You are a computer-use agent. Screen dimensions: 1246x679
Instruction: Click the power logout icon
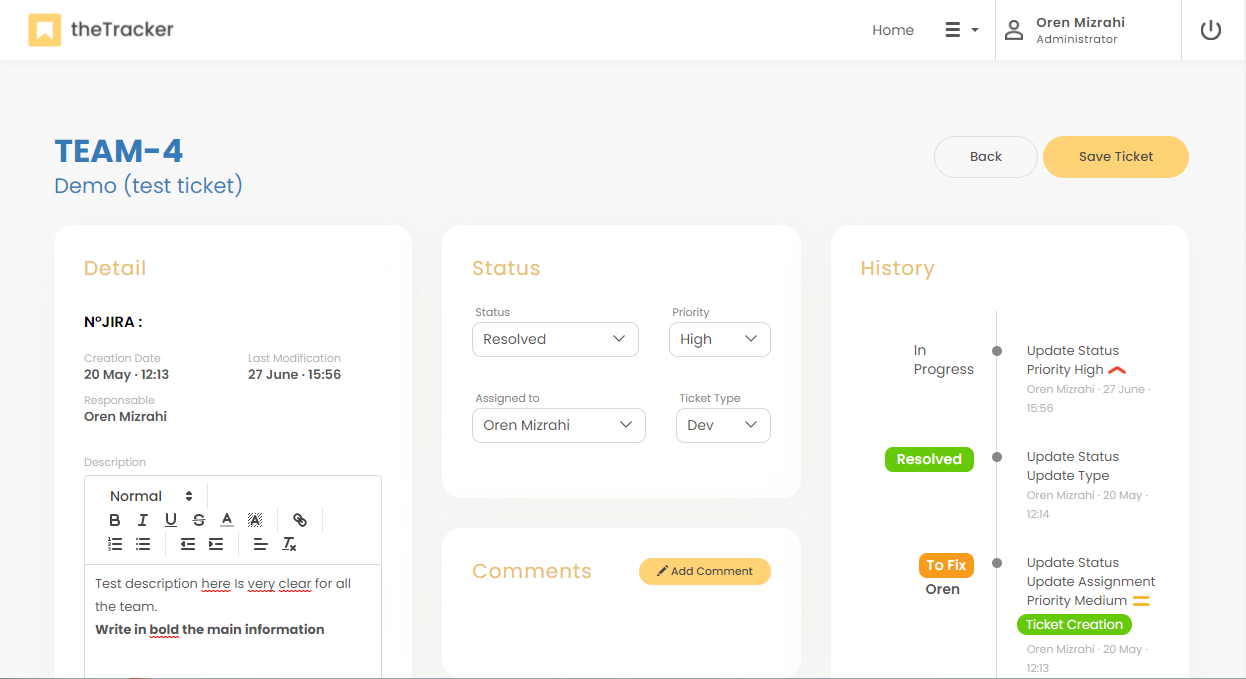click(1211, 30)
